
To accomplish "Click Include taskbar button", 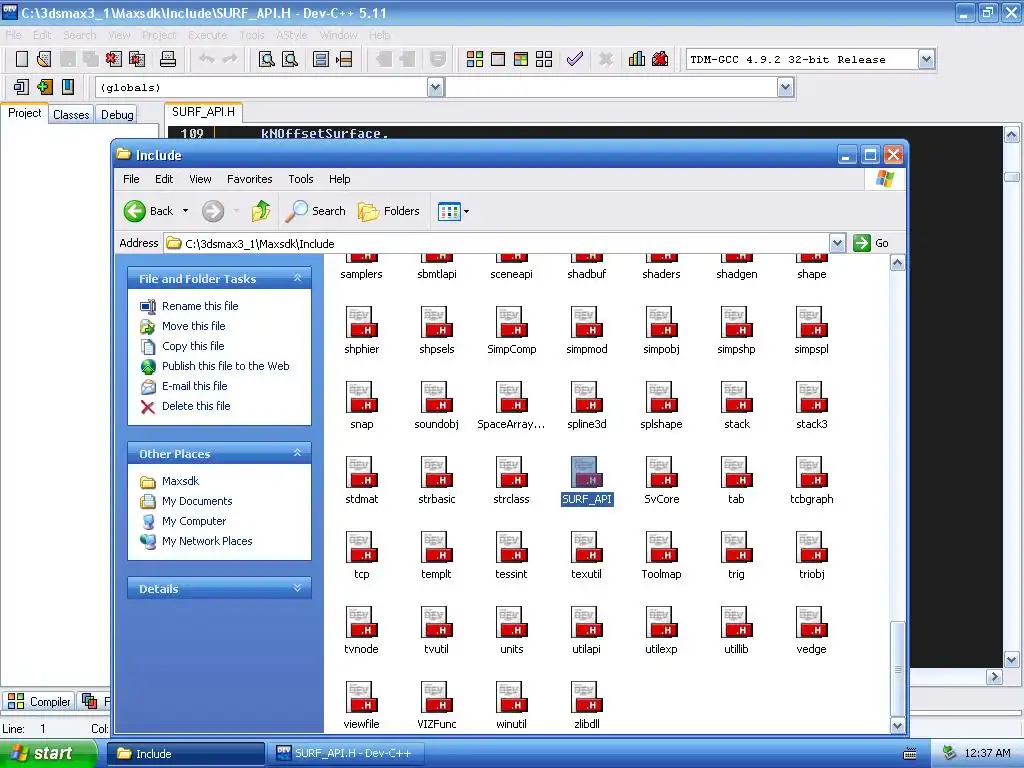I will click(185, 754).
